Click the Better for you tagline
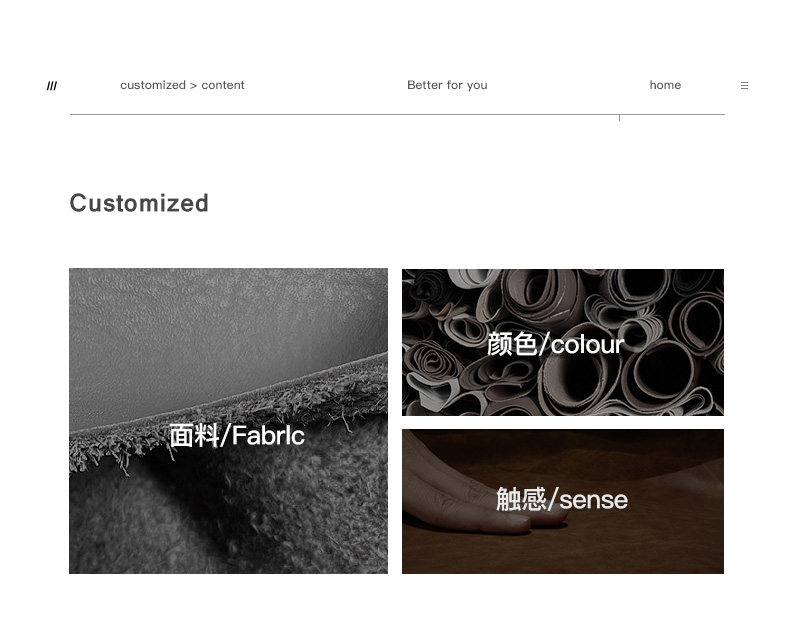This screenshot has height=640, width=790. click(x=447, y=85)
